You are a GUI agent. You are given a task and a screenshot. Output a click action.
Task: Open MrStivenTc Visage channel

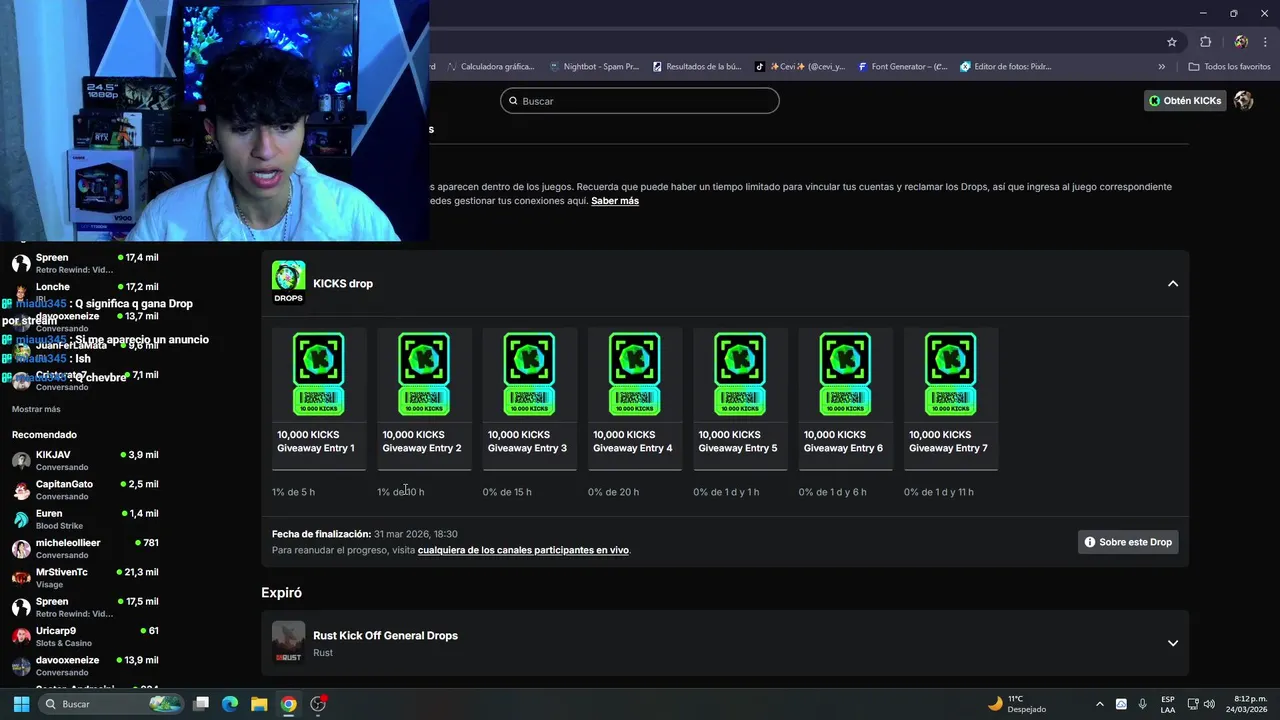tap(85, 578)
